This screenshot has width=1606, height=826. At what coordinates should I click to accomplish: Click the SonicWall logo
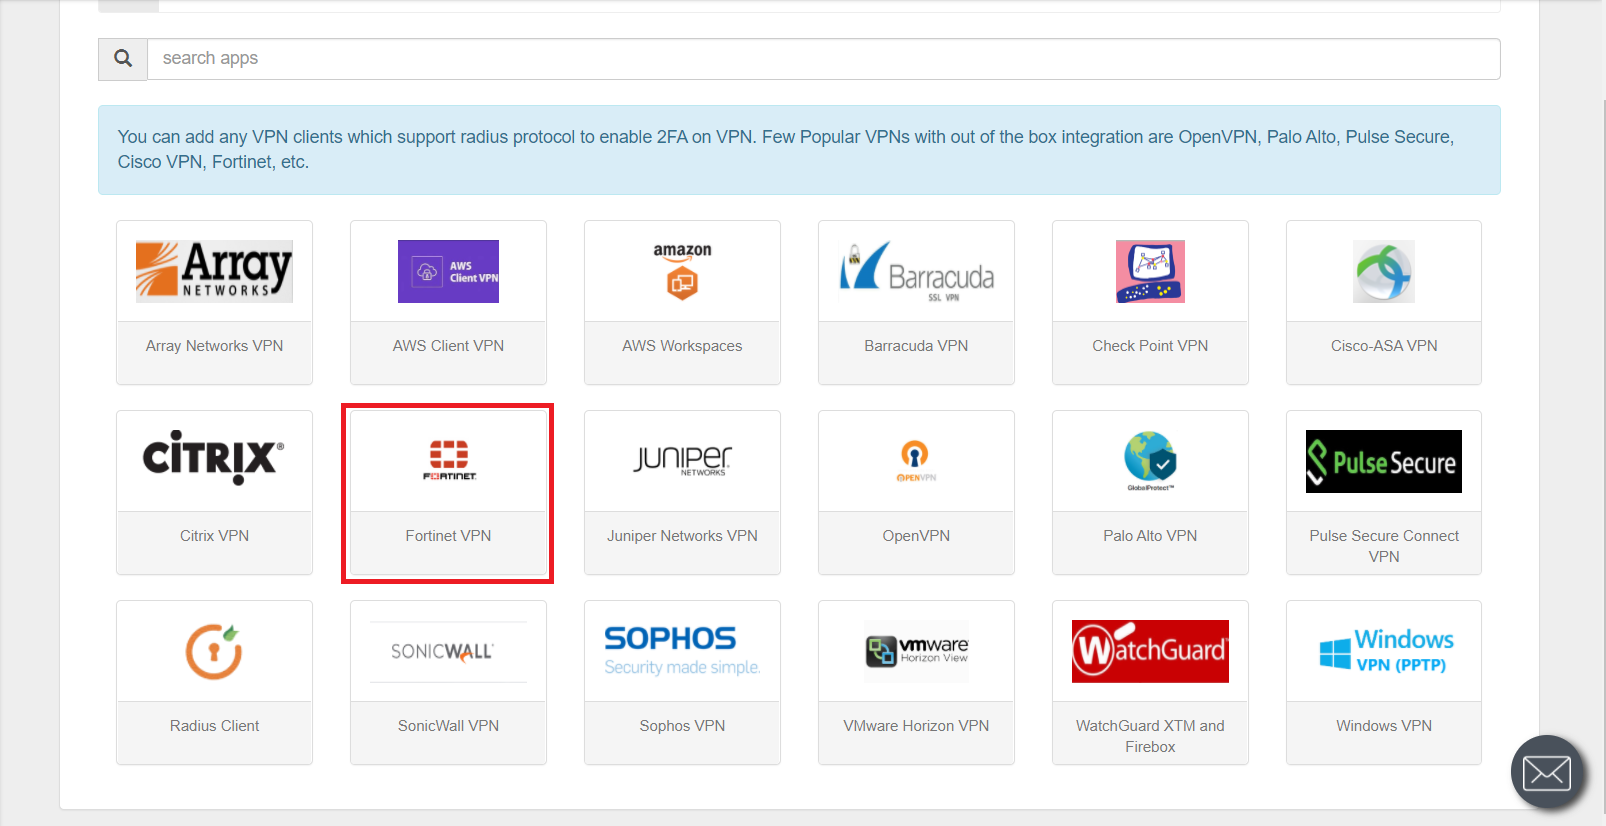tap(448, 652)
